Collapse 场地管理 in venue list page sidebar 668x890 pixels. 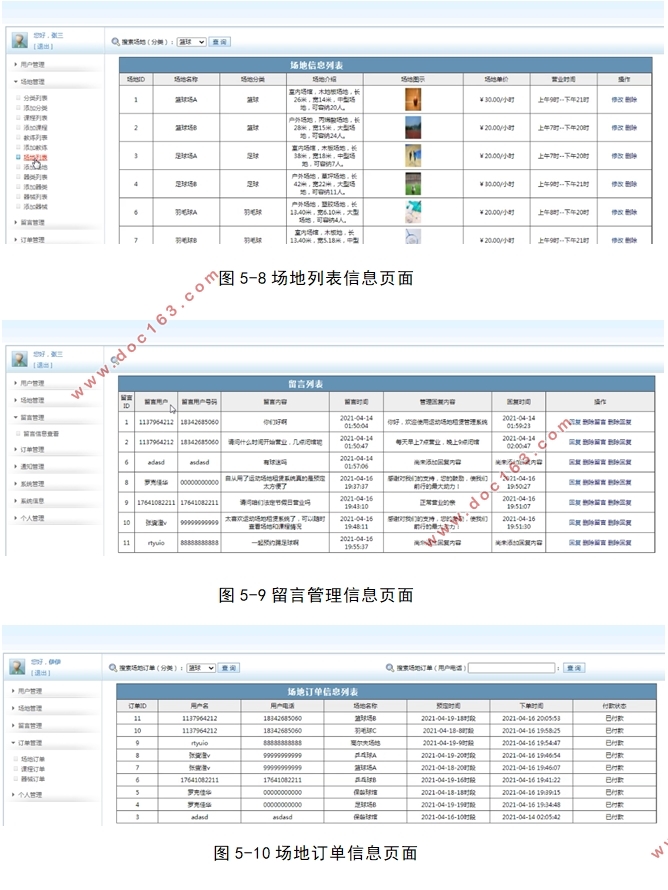click(x=32, y=82)
